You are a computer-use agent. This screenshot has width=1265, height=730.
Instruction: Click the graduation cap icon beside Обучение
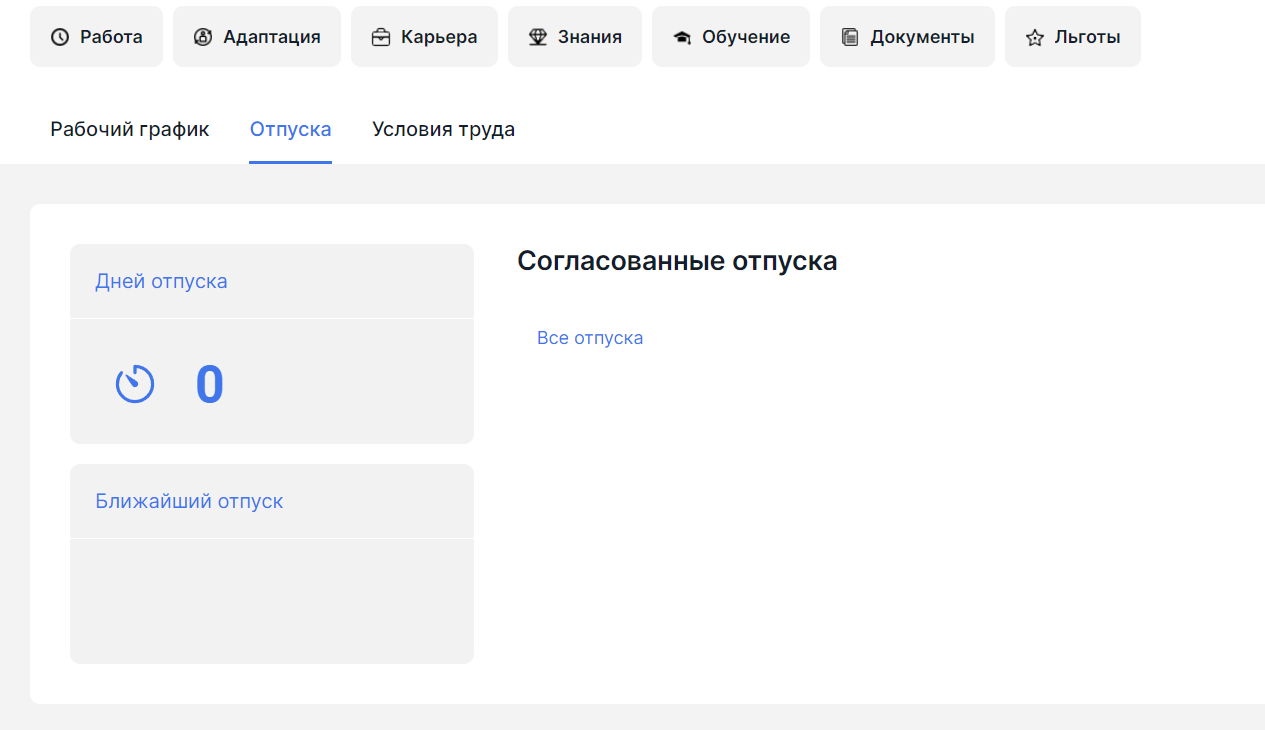tap(682, 37)
